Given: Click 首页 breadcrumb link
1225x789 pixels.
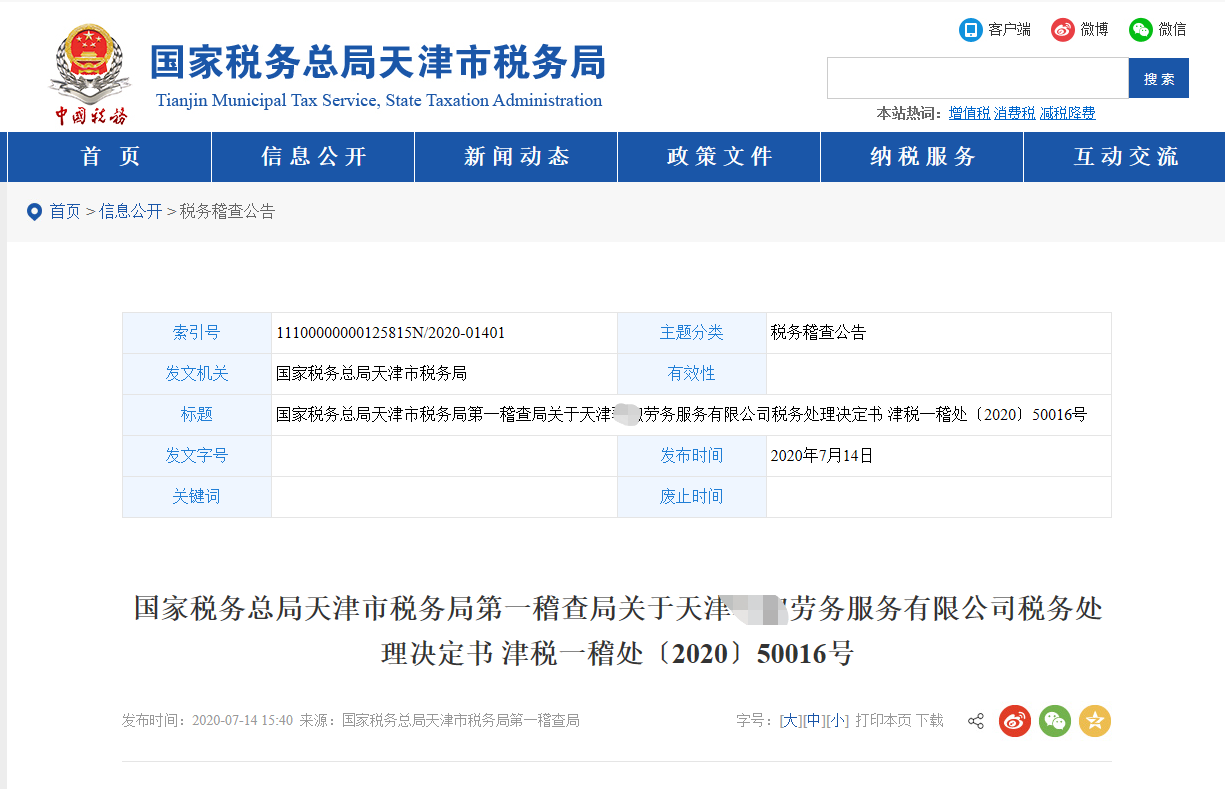Looking at the screenshot, I should click(65, 212).
